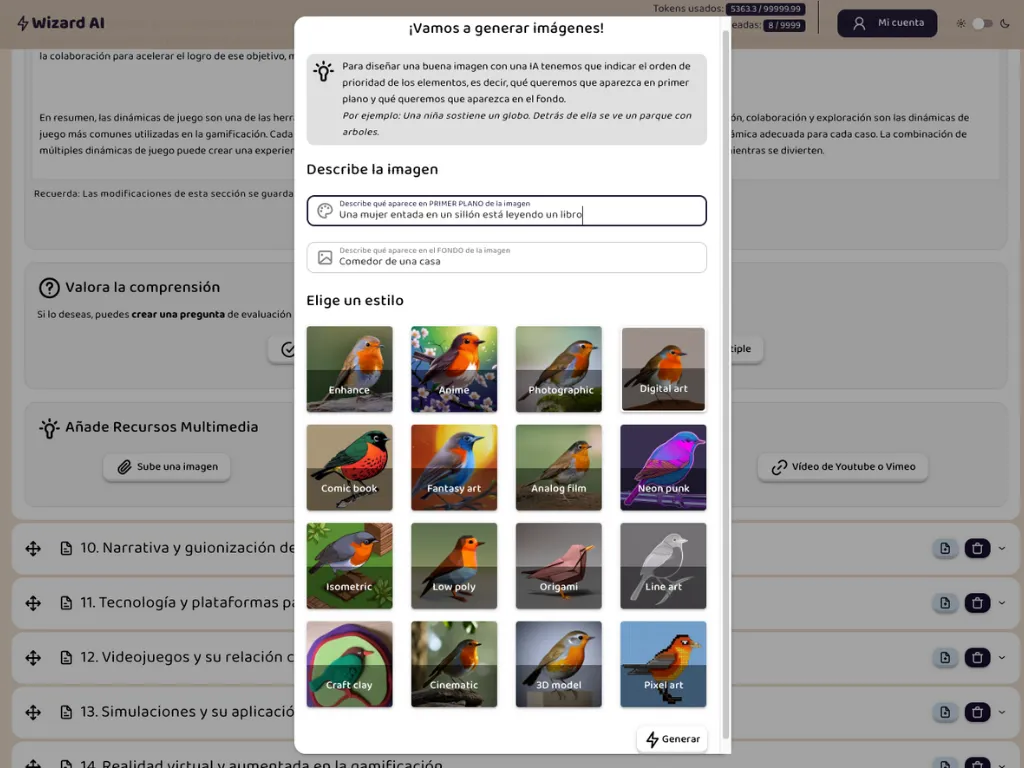This screenshot has height=768, width=1024.
Task: Click the picture icon in background field
Action: [x=325, y=257]
